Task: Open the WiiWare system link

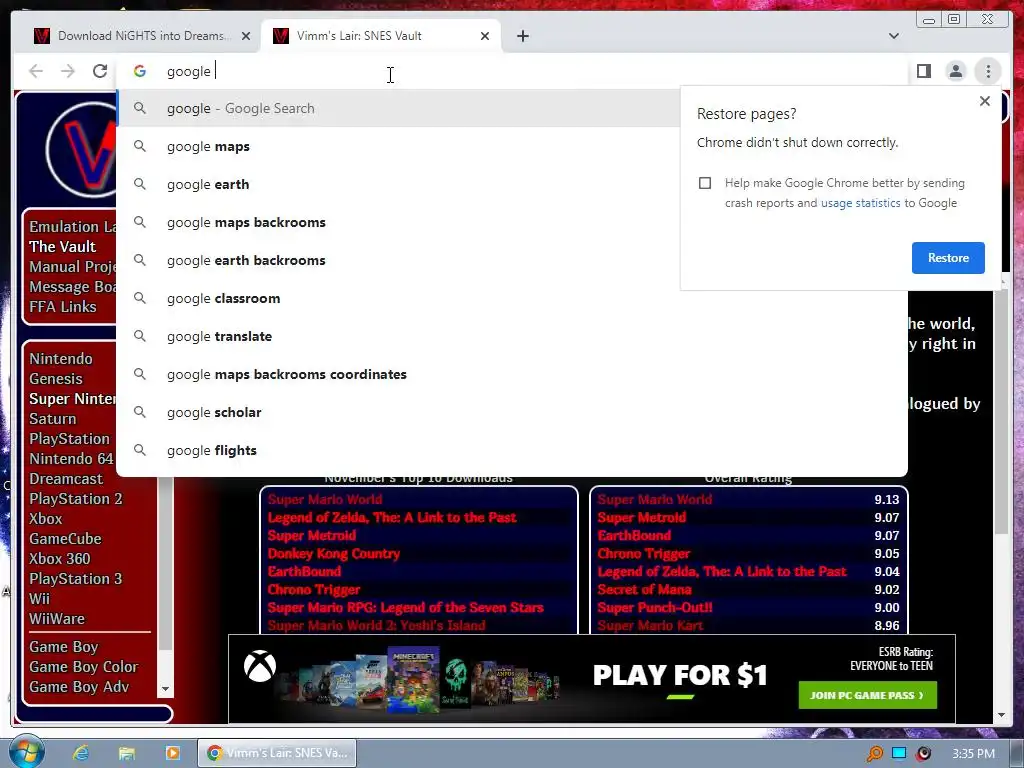Action: pos(57,619)
